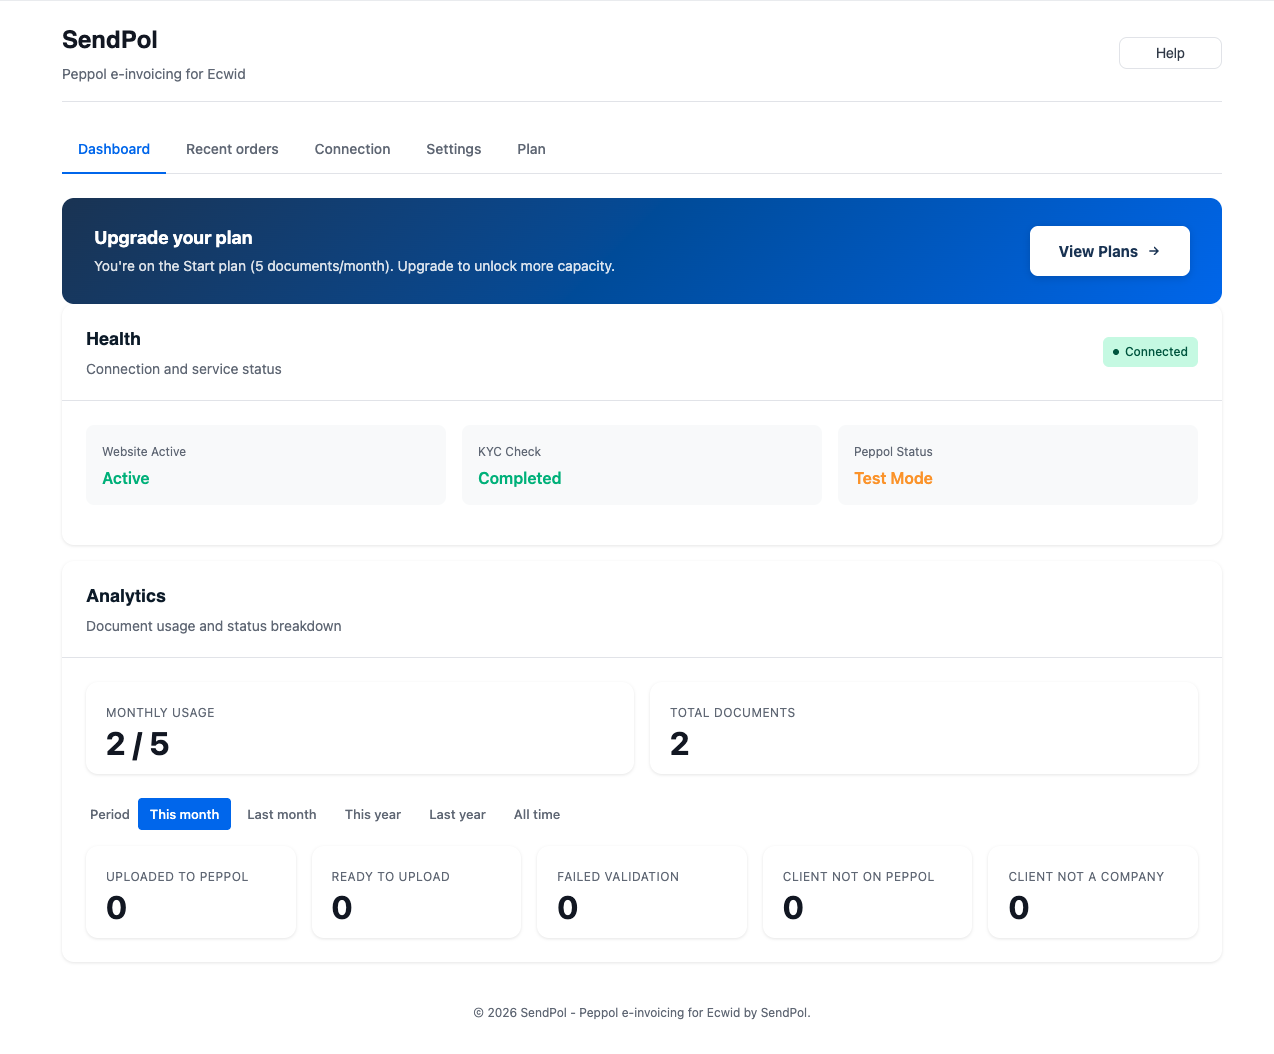The width and height of the screenshot is (1274, 1054).
Task: Filter analytics by Last year
Action: [x=457, y=814]
